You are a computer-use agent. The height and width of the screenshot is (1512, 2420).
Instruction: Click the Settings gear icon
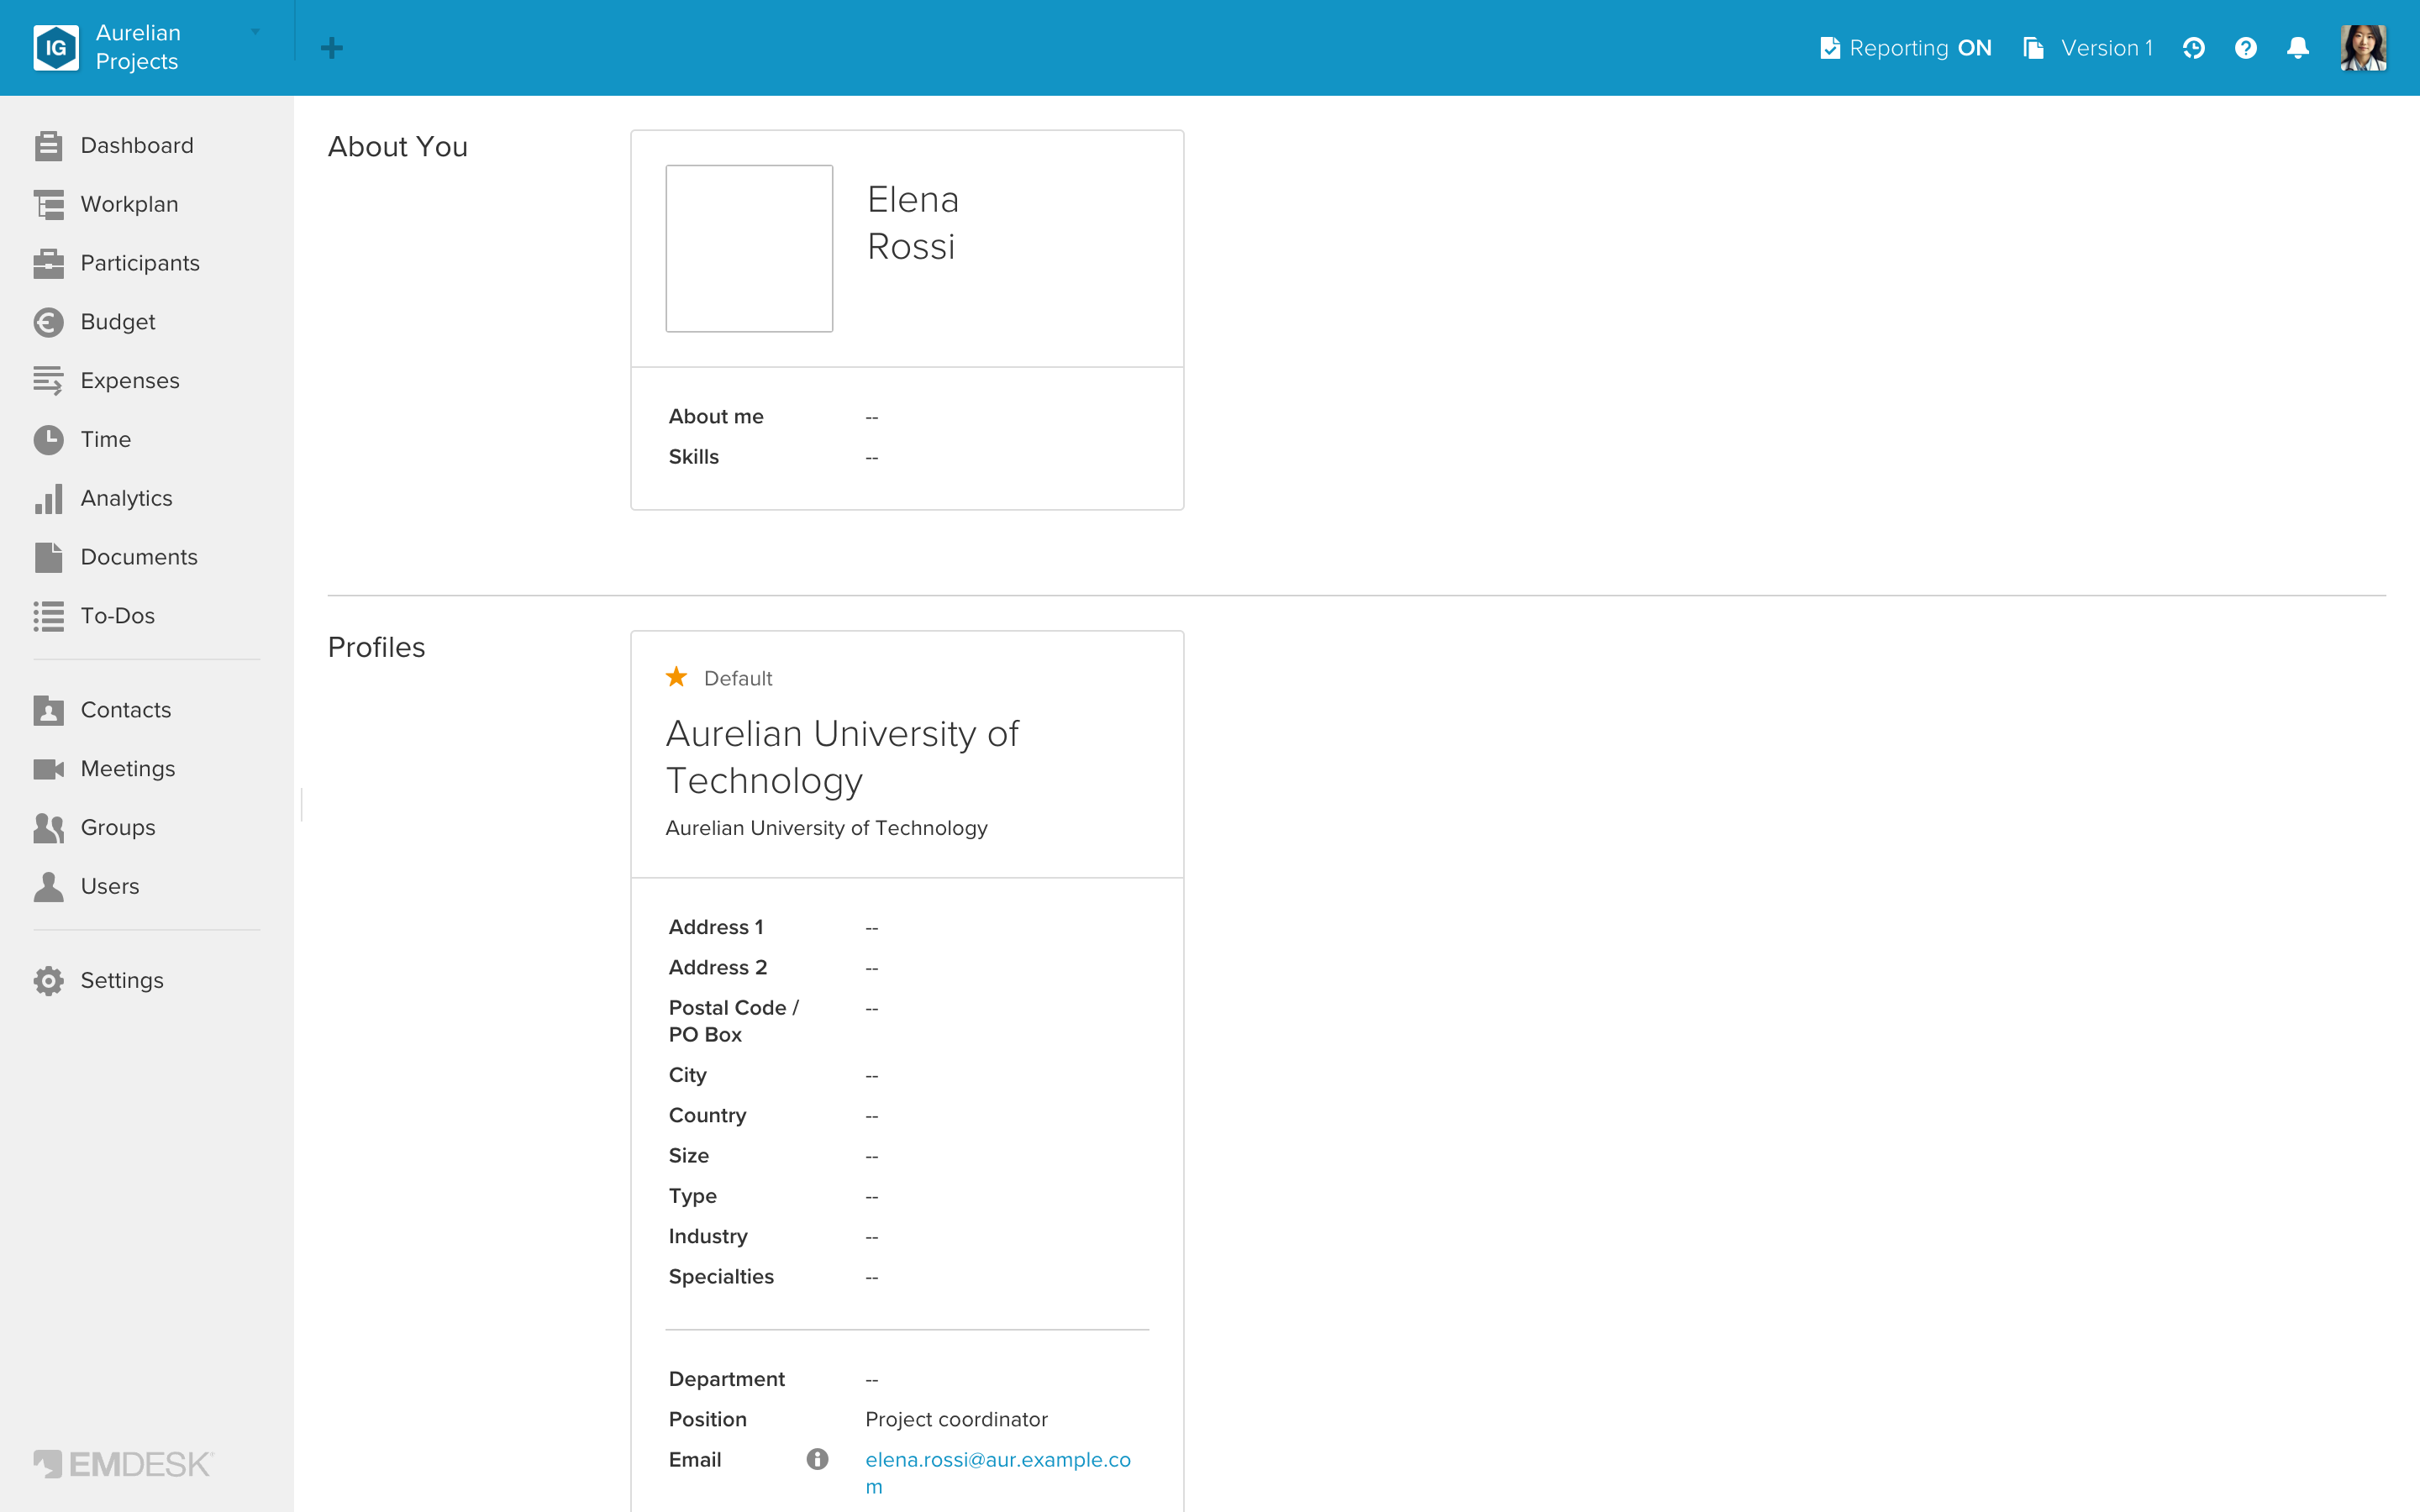pyautogui.click(x=48, y=981)
